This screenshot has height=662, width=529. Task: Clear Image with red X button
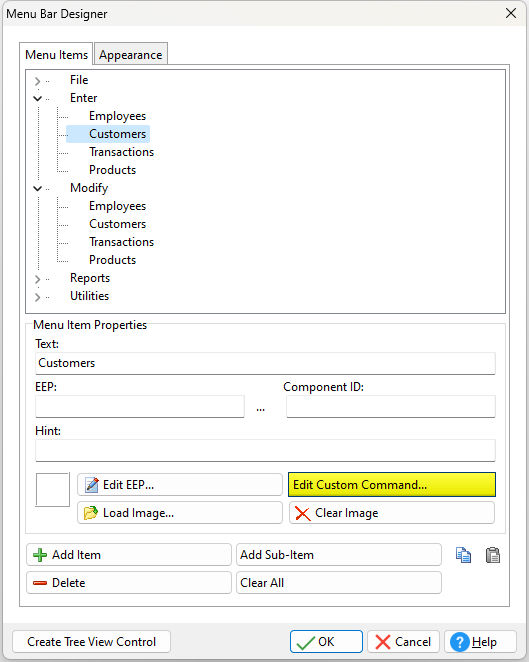[392, 513]
